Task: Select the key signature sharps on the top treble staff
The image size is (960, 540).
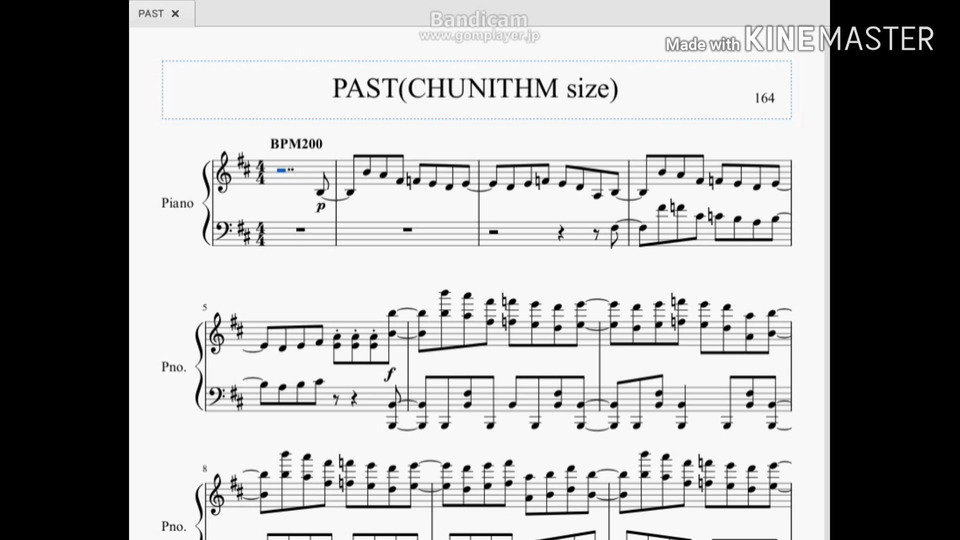Action: (x=244, y=167)
